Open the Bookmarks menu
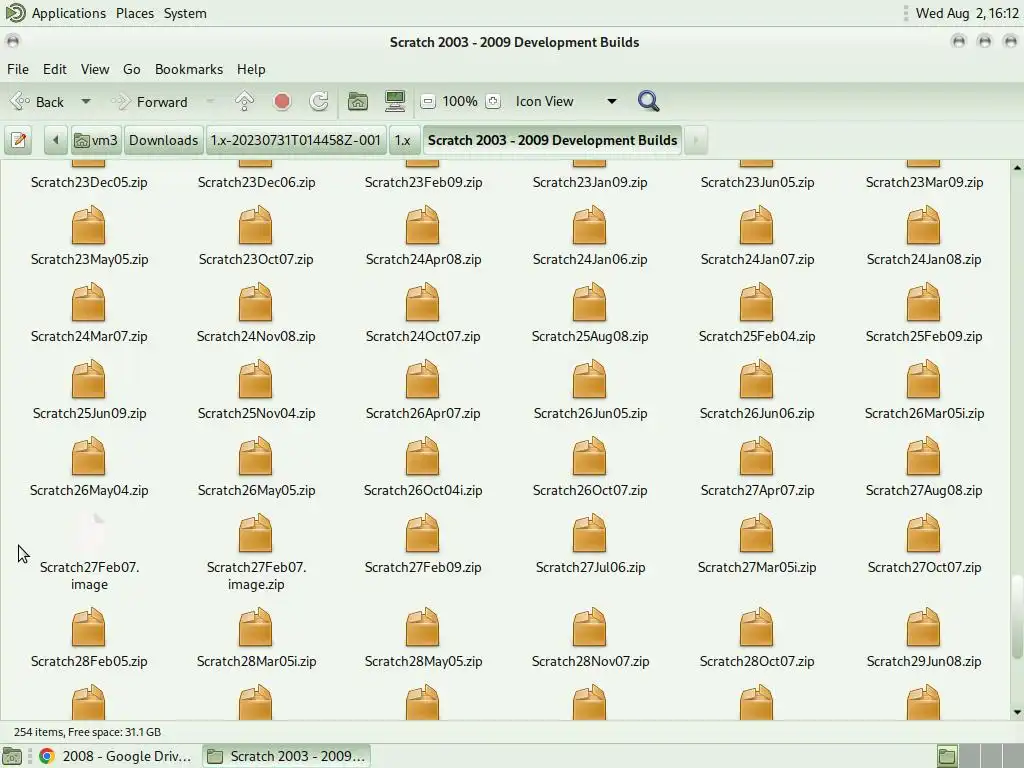The width and height of the screenshot is (1024, 768). [189, 69]
